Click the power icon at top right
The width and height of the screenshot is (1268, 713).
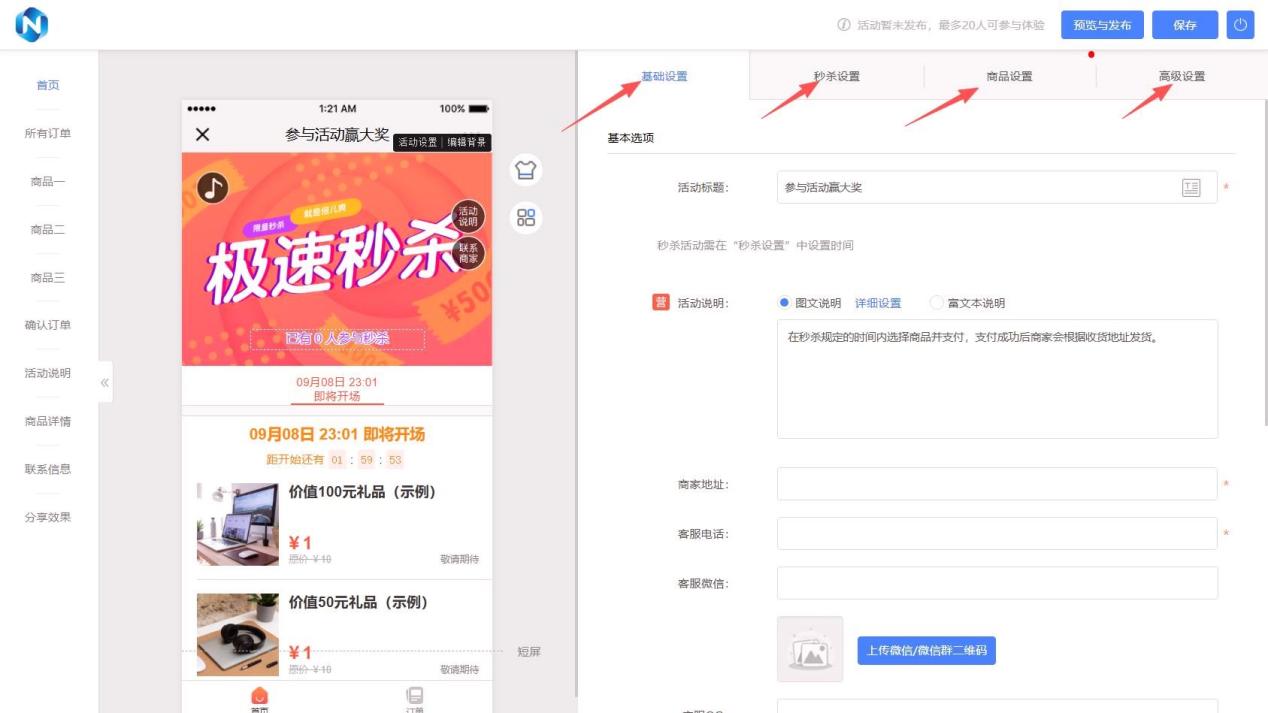1240,25
